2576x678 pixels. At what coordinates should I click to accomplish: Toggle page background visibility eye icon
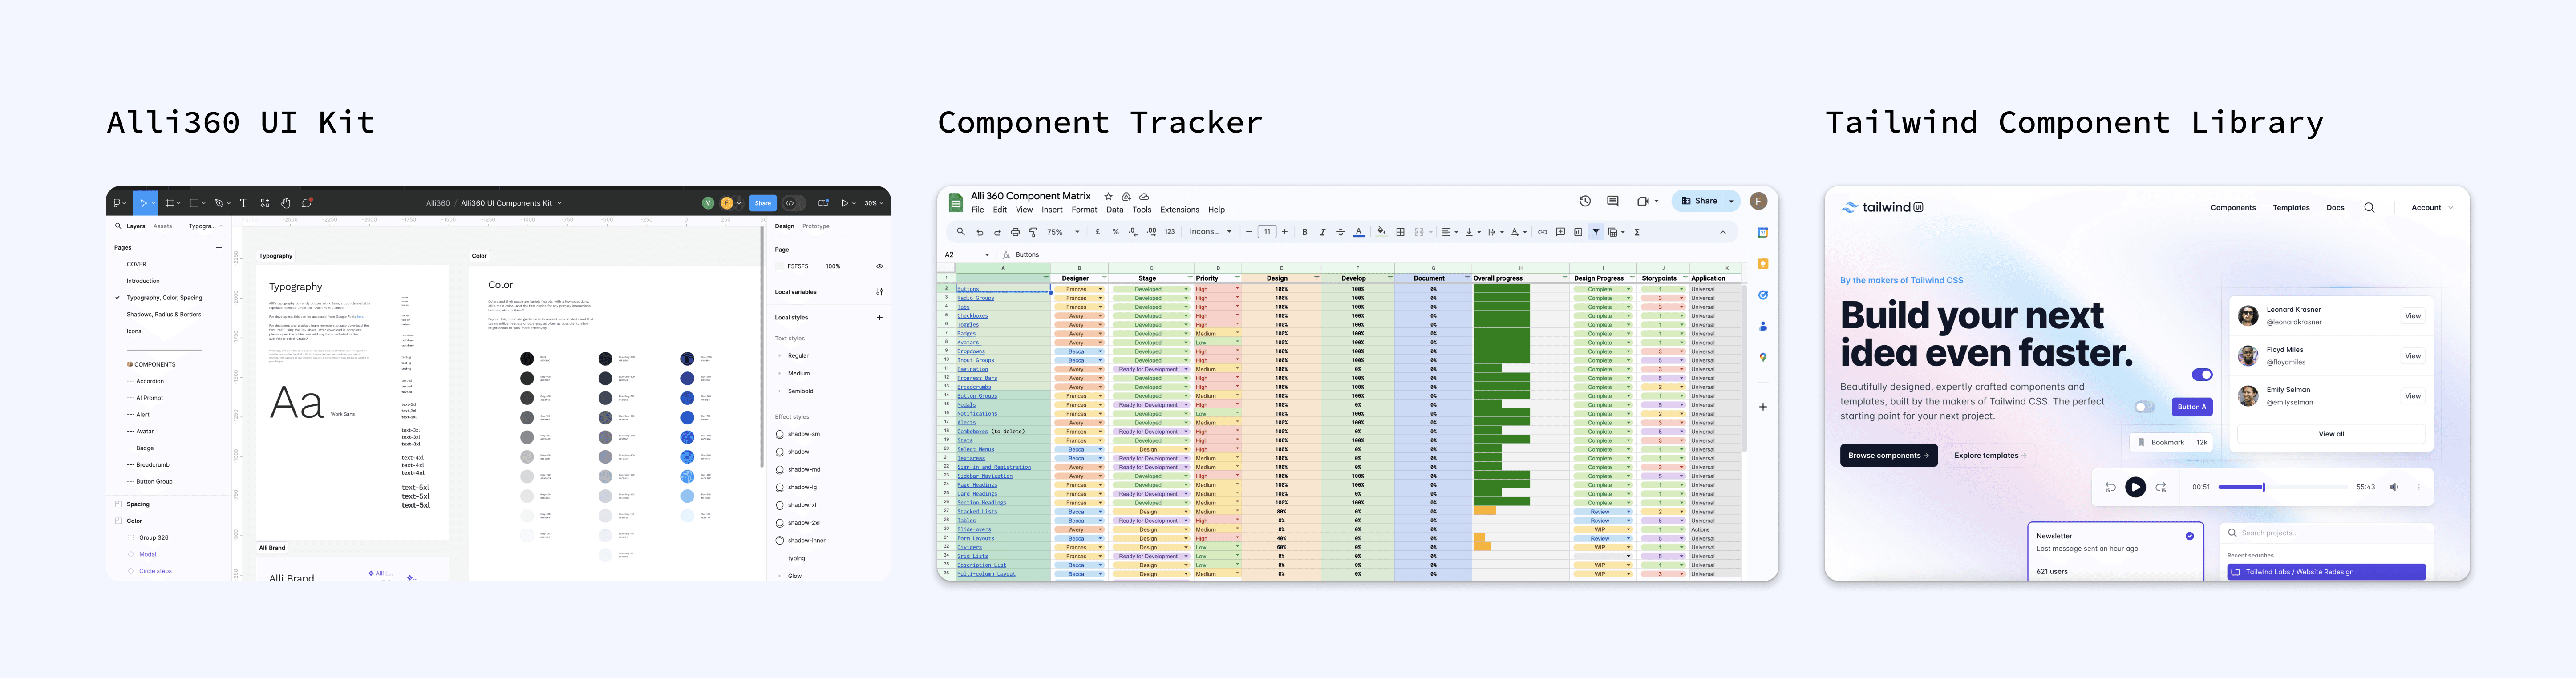point(879,267)
